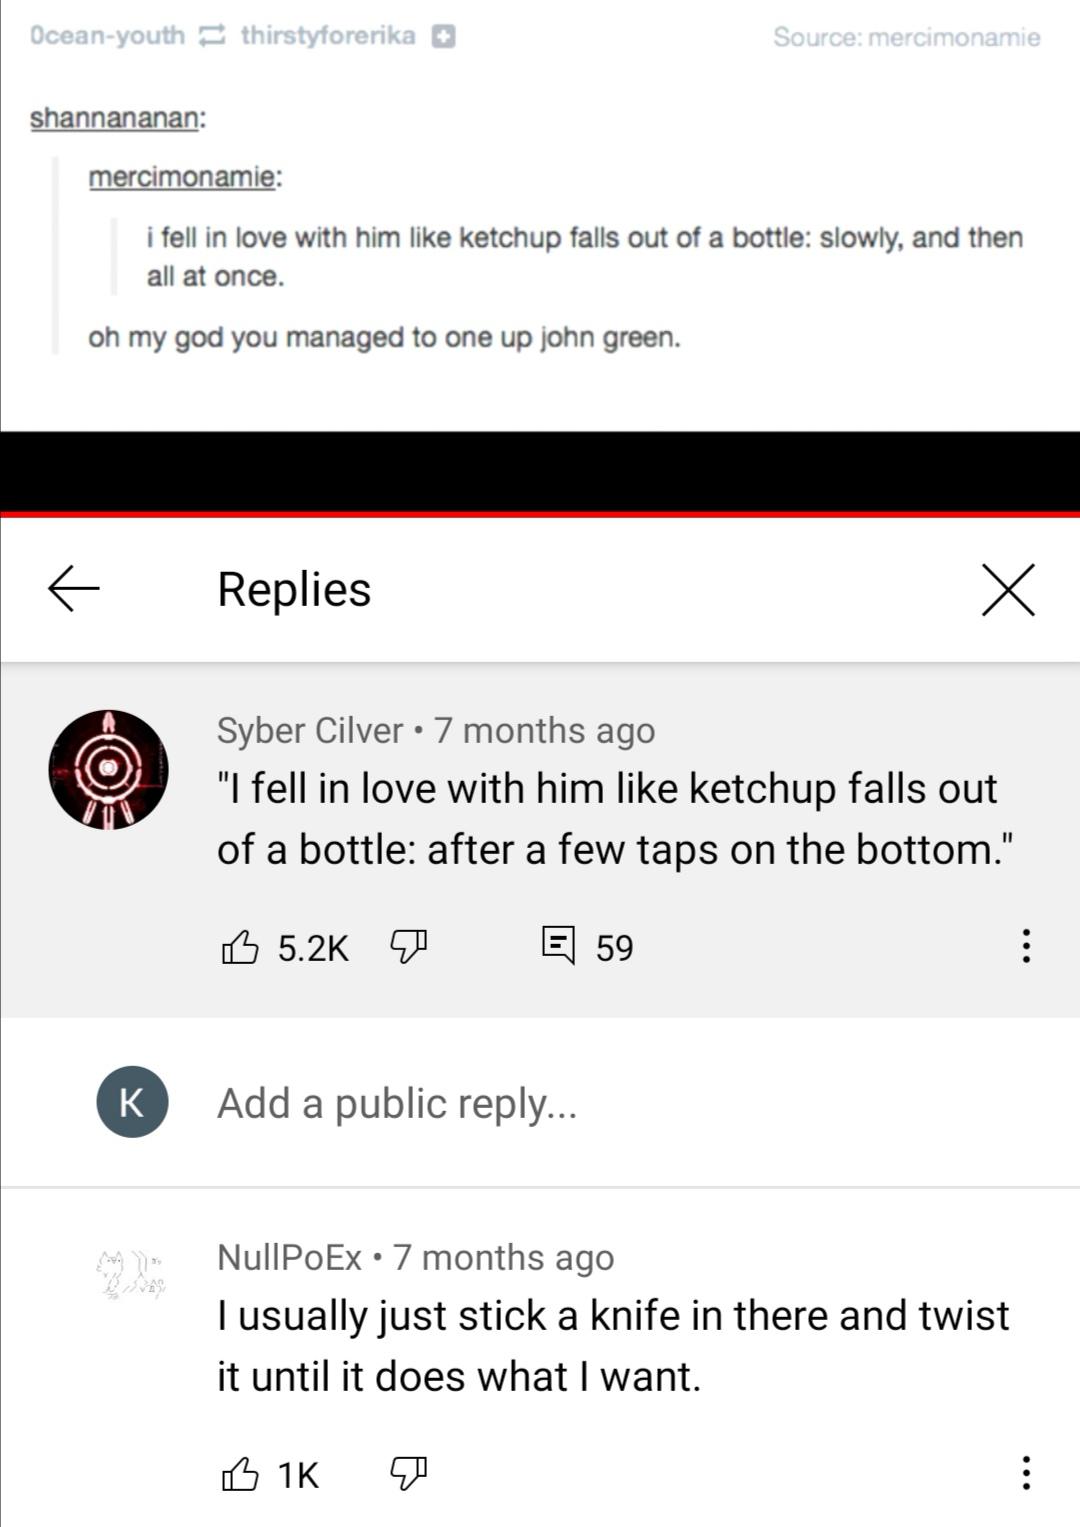The image size is (1080, 1527).
Task: Click the reblog icon next to thirstyforerika
Action: [210, 36]
